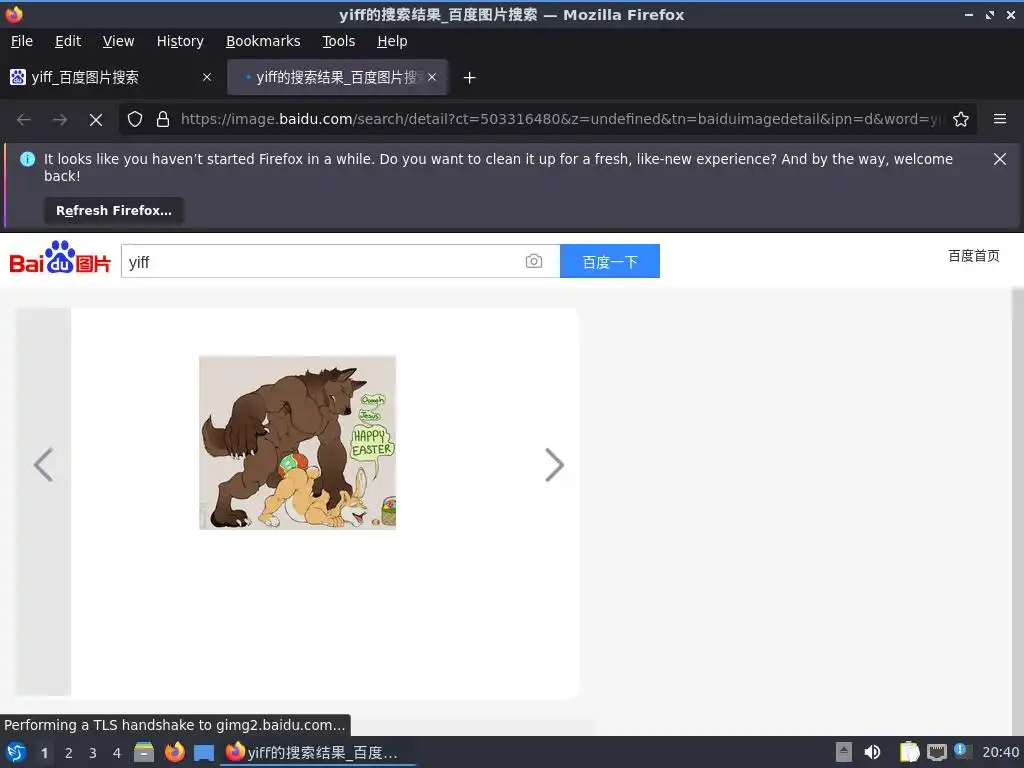
Task: Switch to workspace 4
Action: point(117,753)
